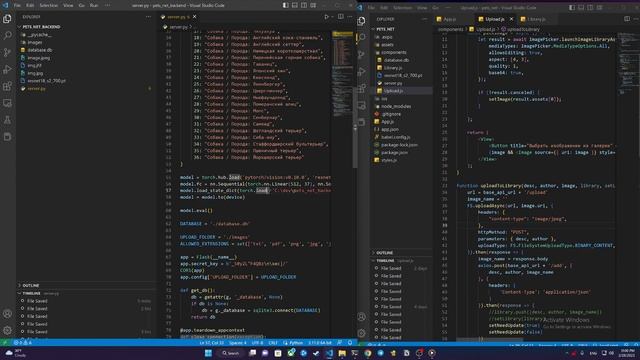Open Explorer view in left VS Code window
This screenshot has height=360, width=640.
(7, 19)
